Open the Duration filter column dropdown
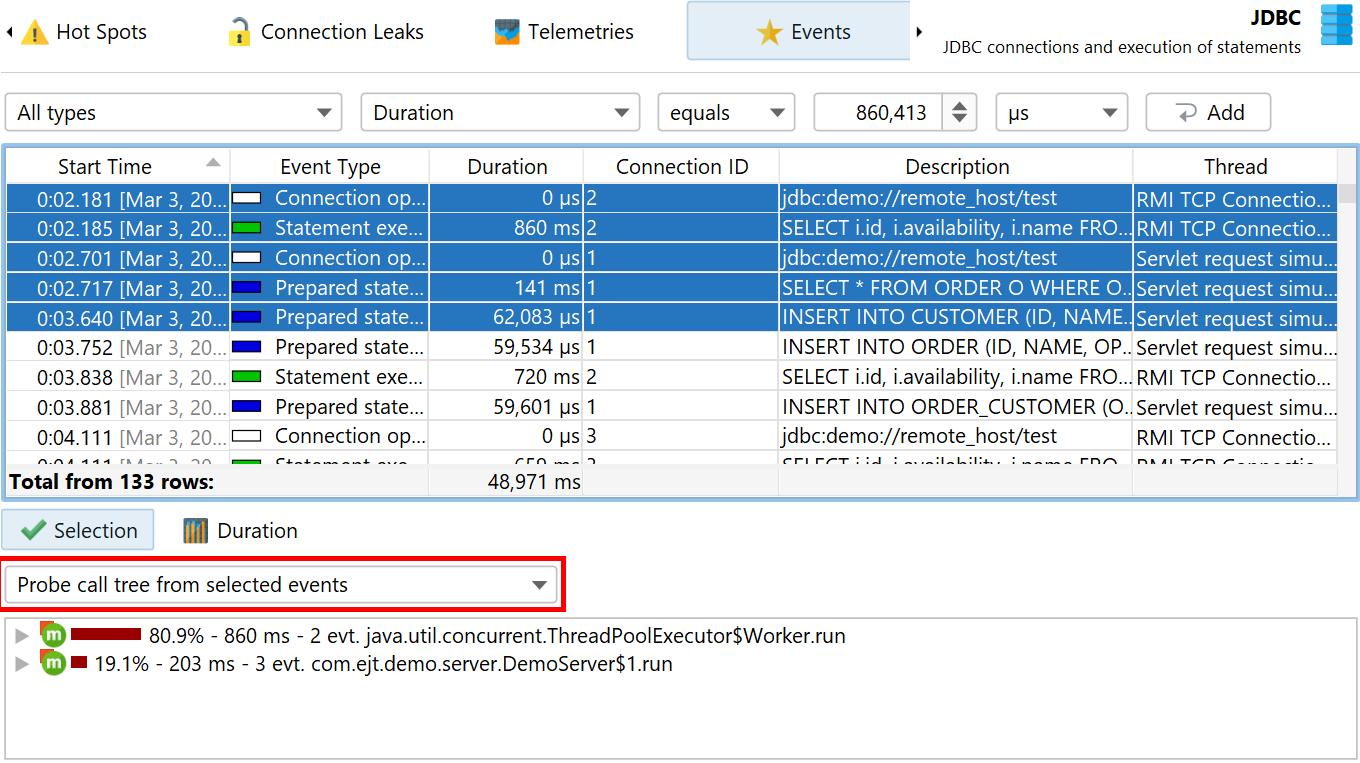The width and height of the screenshot is (1360, 763). [500, 112]
